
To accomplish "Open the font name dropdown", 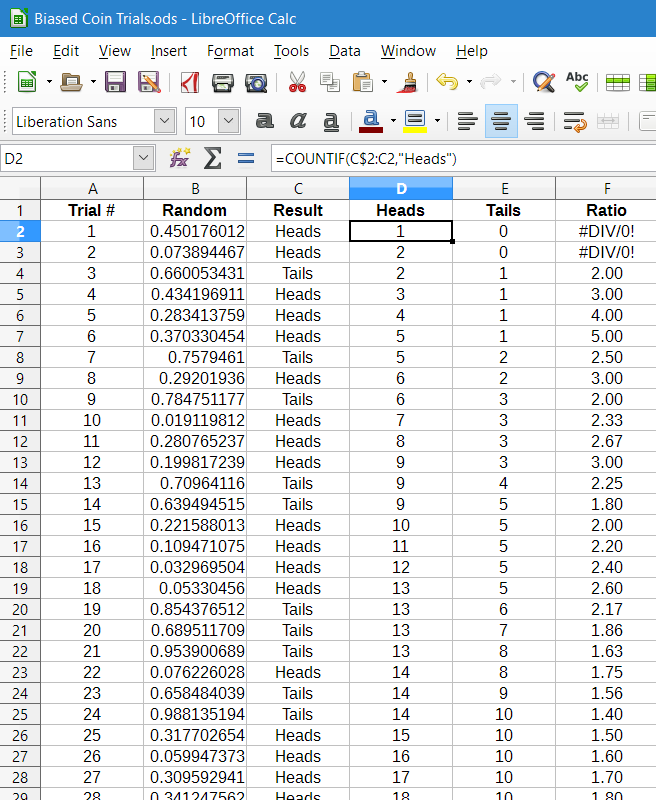I will [164, 121].
